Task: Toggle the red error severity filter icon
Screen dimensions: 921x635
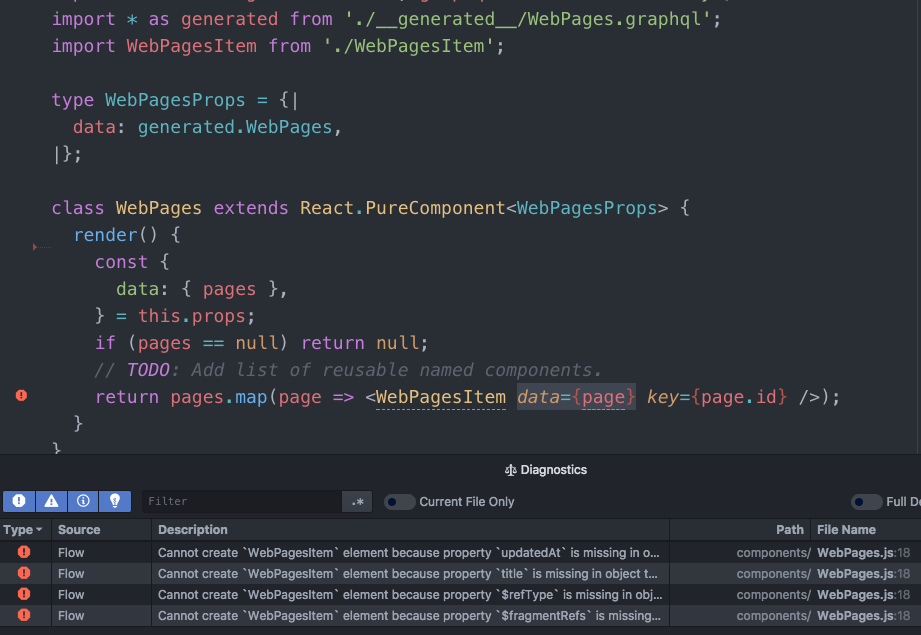Action: [19, 501]
